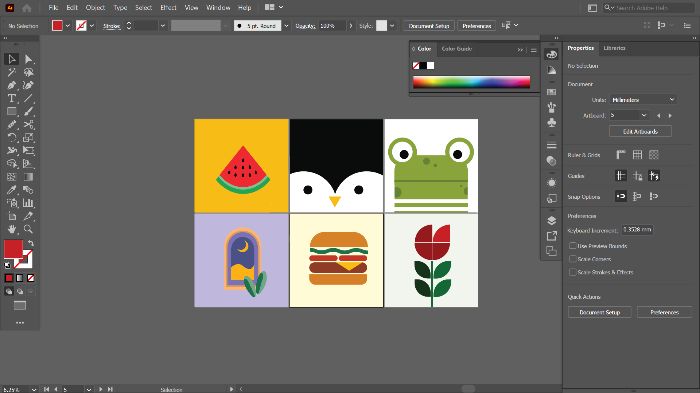This screenshot has height=393, width=700.
Task: Open the graphic Style dropdown
Action: (392, 26)
